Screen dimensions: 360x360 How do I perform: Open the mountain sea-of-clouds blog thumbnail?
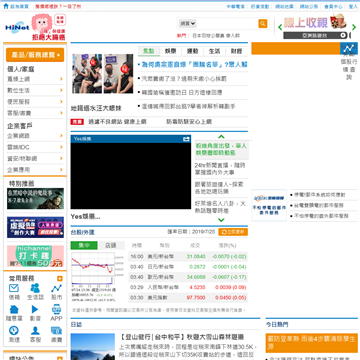pos(93,347)
